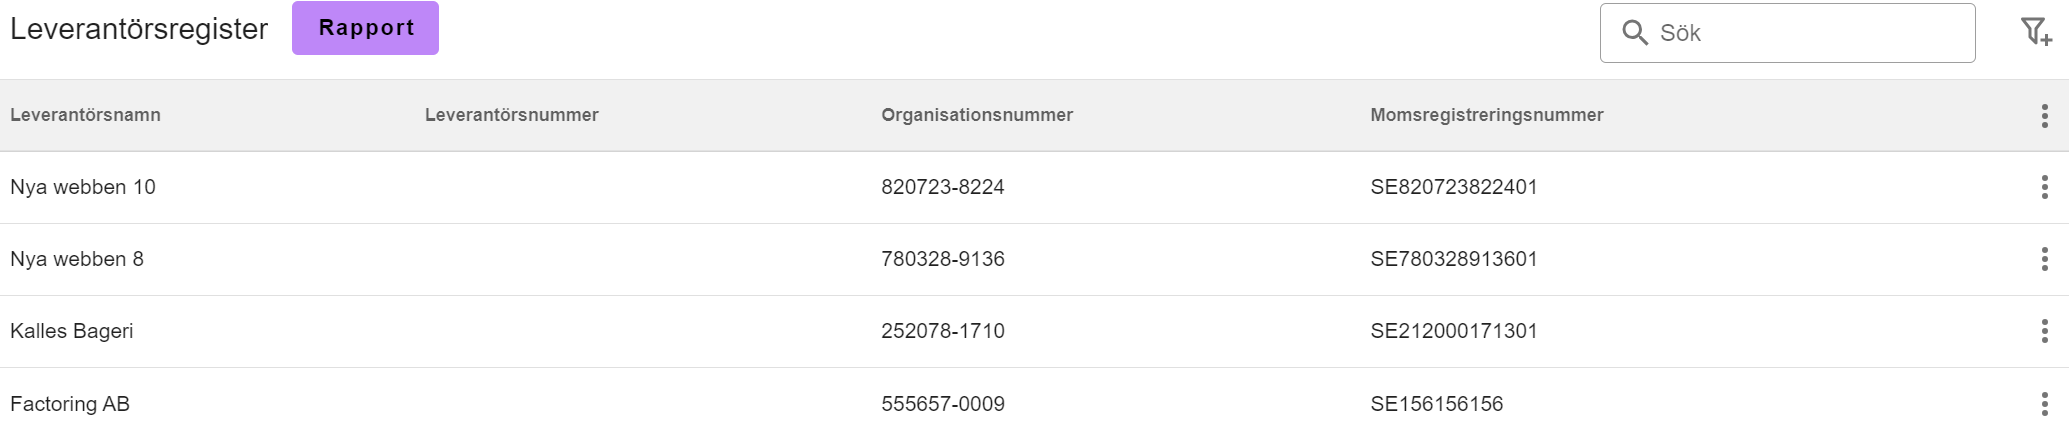Click the search magnifier icon
This screenshot has height=426, width=2069.
1635,33
